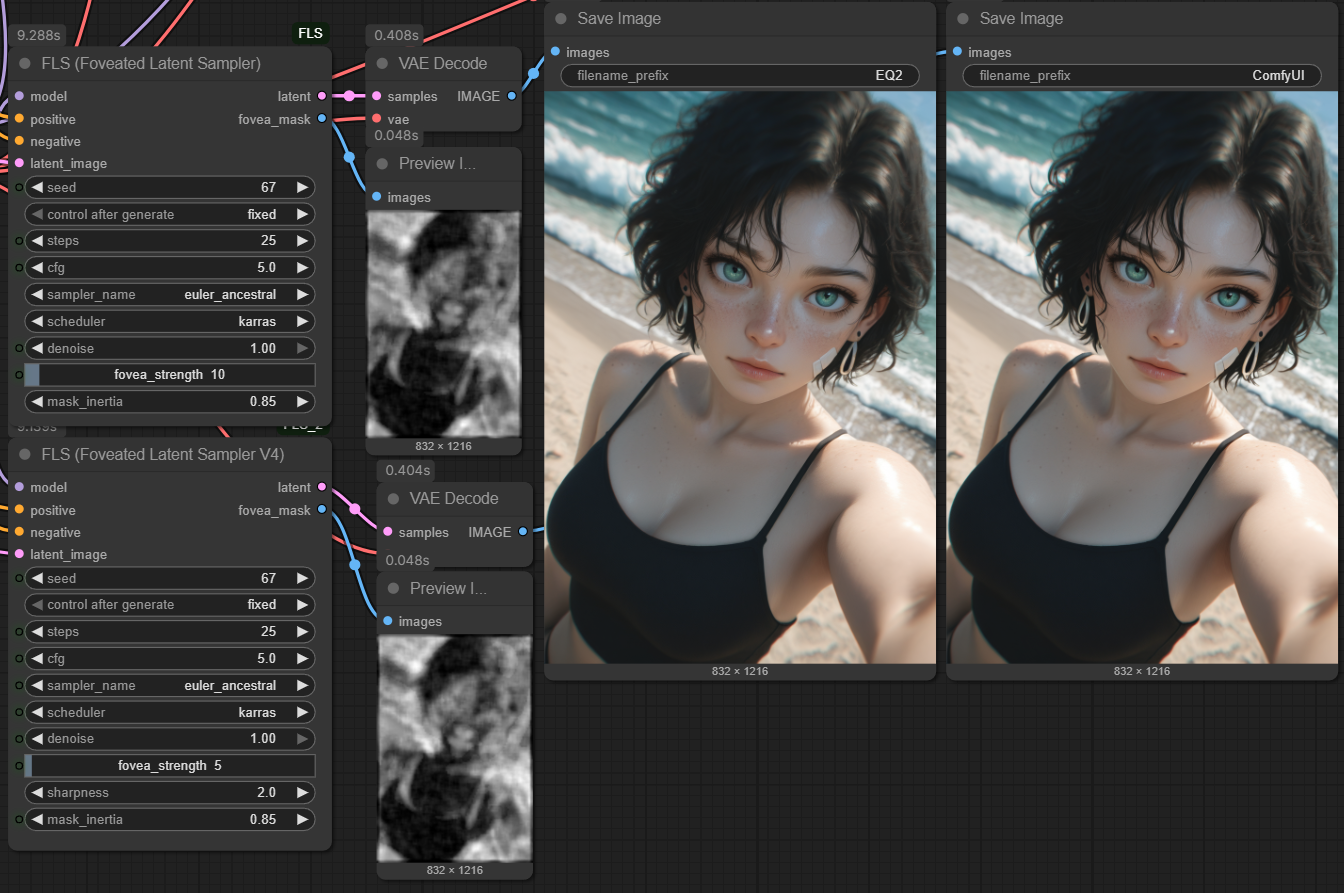Image resolution: width=1344 pixels, height=893 pixels.
Task: Click the collapse dot on the bottom VAE Decode node
Action: [393, 499]
